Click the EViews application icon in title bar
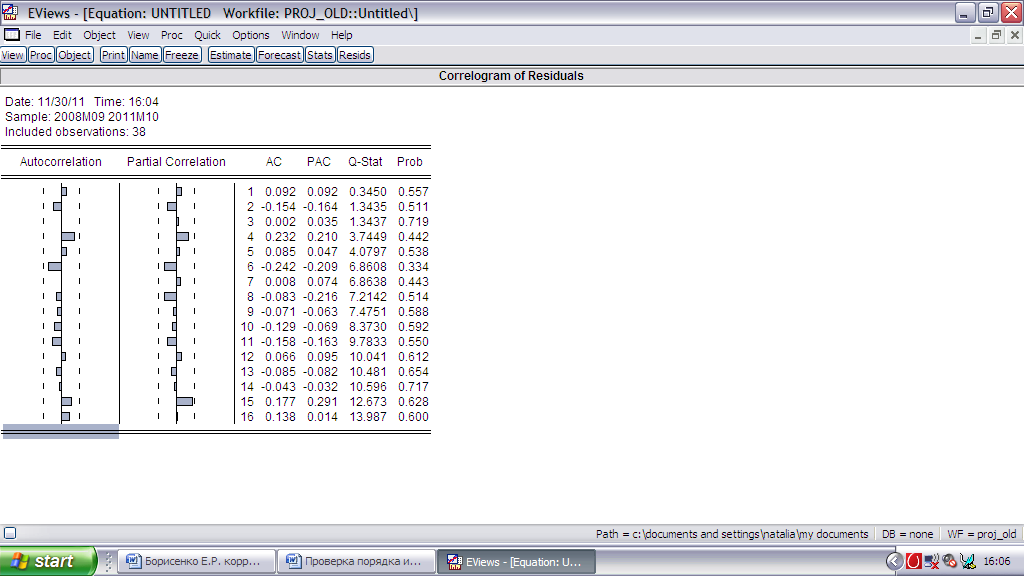Screen dimensions: 1024x576 [10, 12]
